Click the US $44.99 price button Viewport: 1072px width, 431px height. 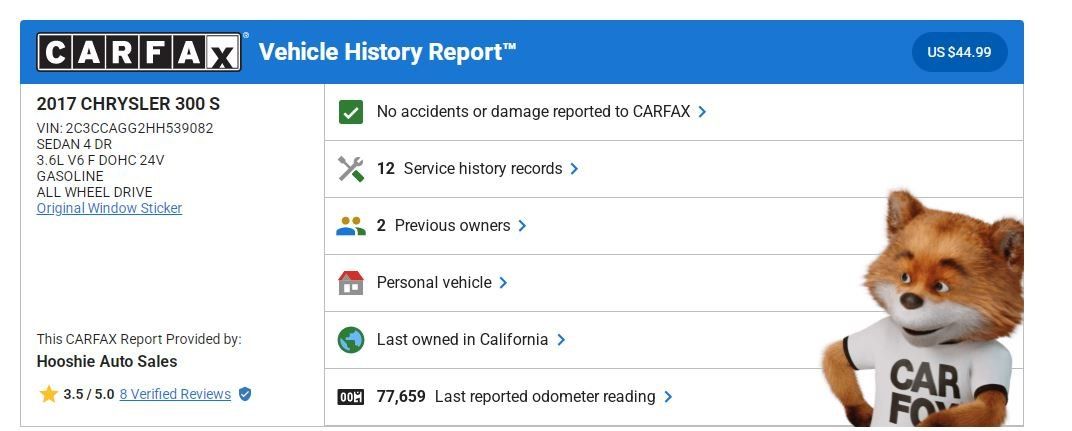tap(959, 52)
